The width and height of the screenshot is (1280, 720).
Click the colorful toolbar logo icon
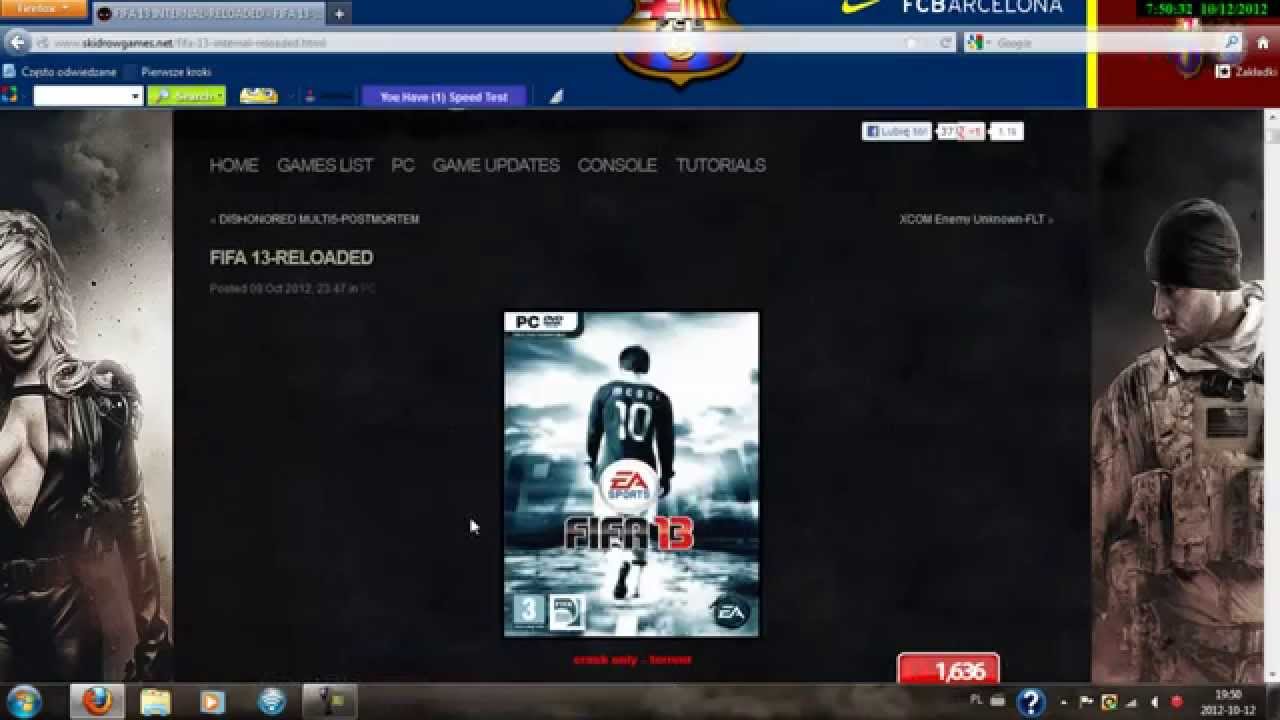pos(10,96)
